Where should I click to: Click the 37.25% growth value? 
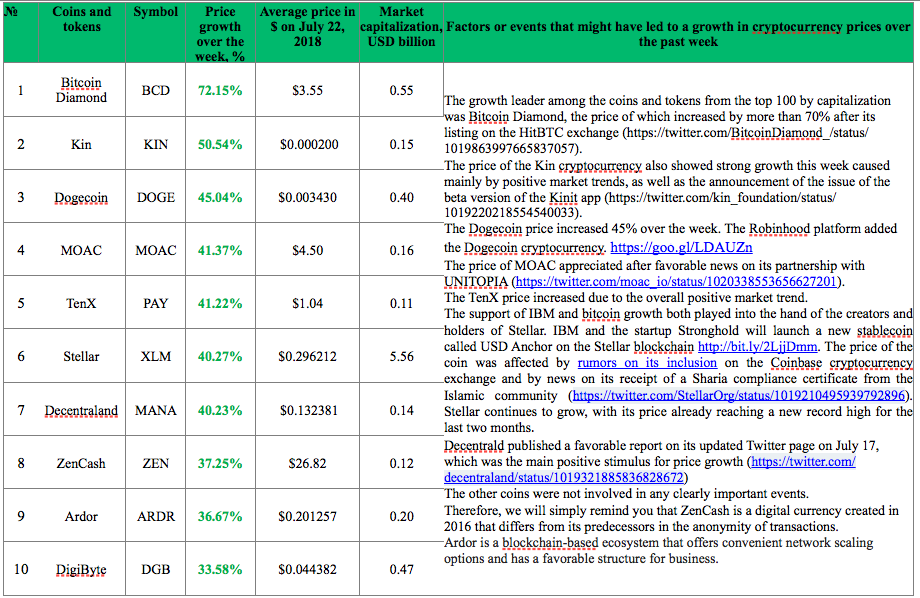(x=220, y=463)
